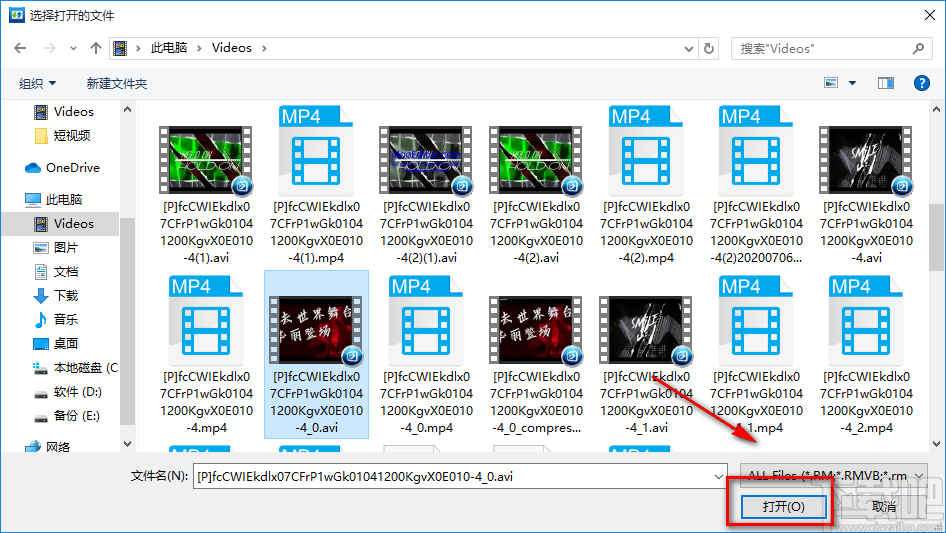Go up one folder level

pyautogui.click(x=95, y=48)
